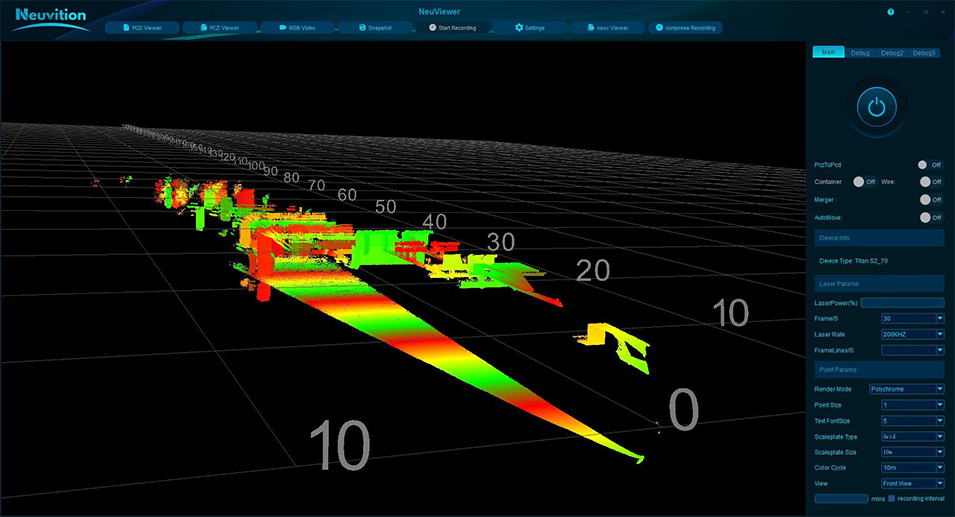The image size is (955, 517).
Task: Click the Neuvition logo
Action: point(51,18)
